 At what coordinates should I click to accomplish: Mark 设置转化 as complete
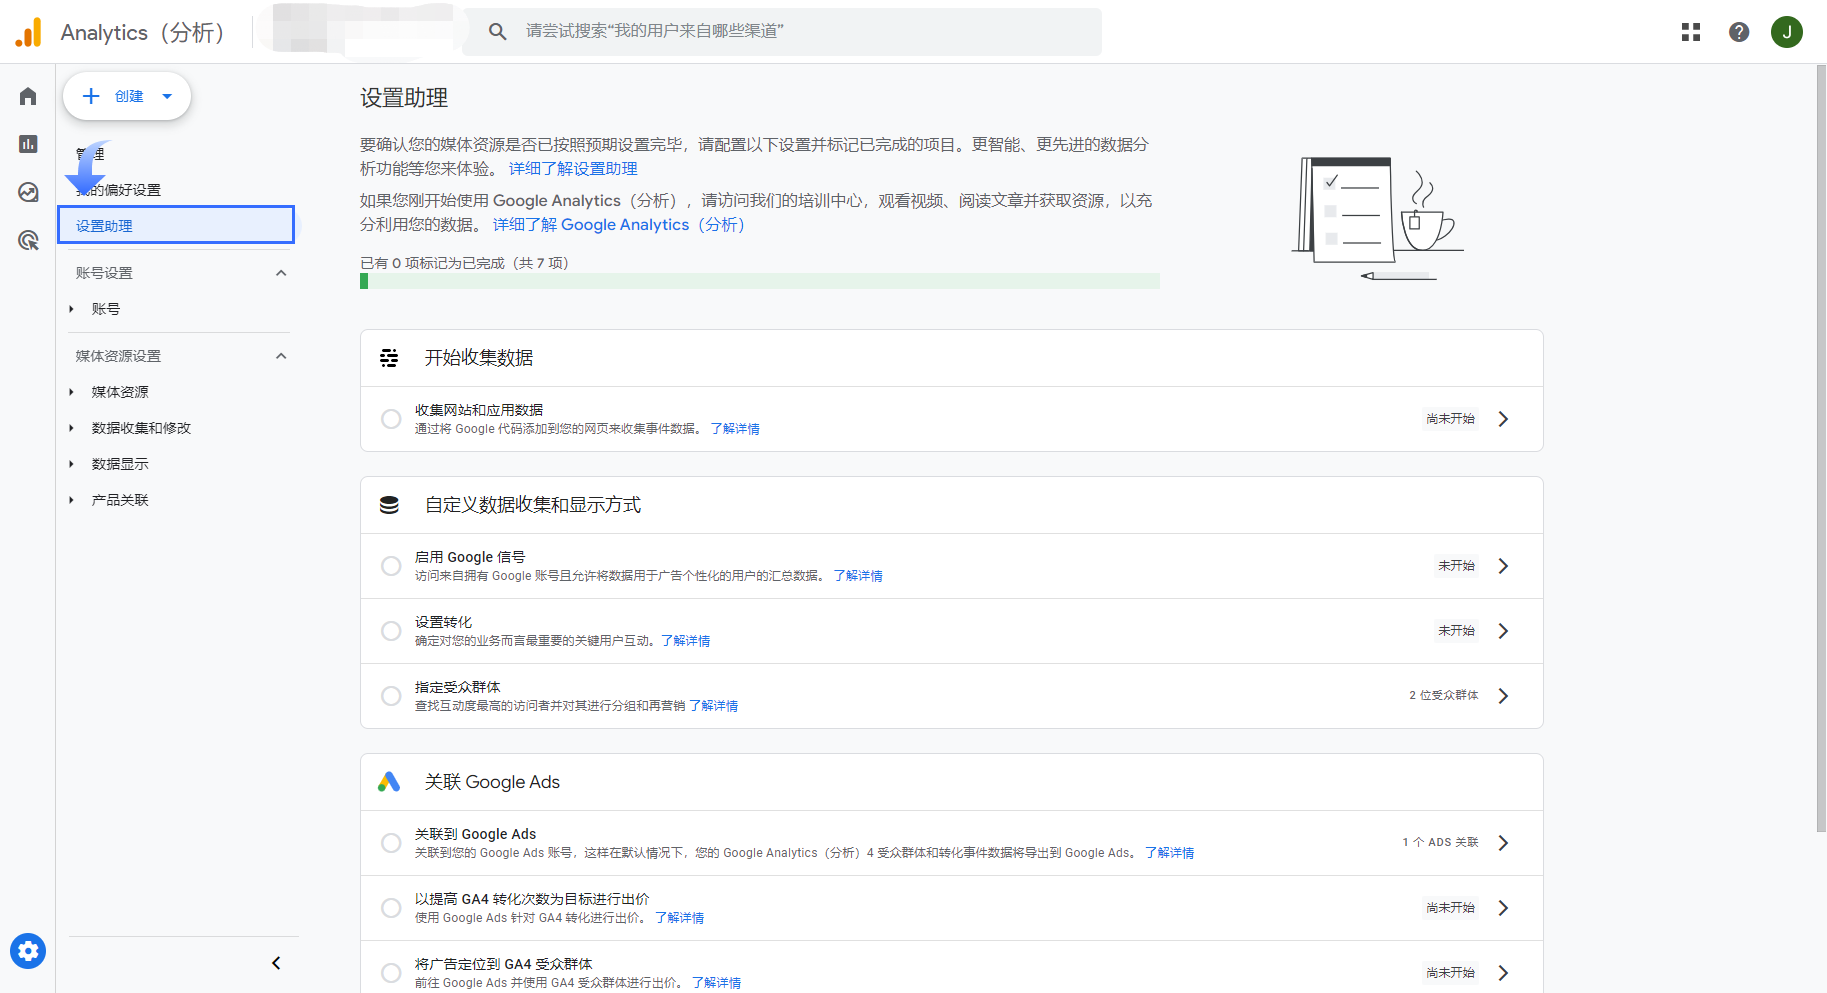(x=391, y=631)
